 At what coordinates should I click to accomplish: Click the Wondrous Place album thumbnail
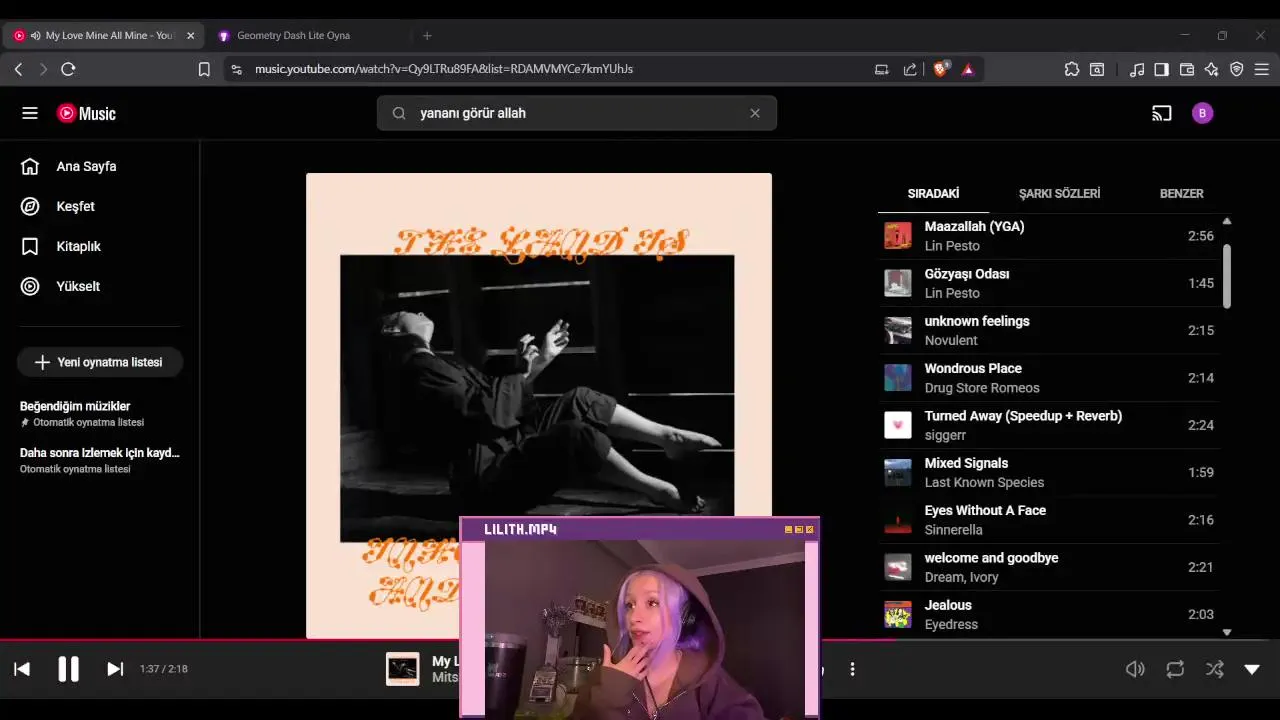click(x=898, y=378)
